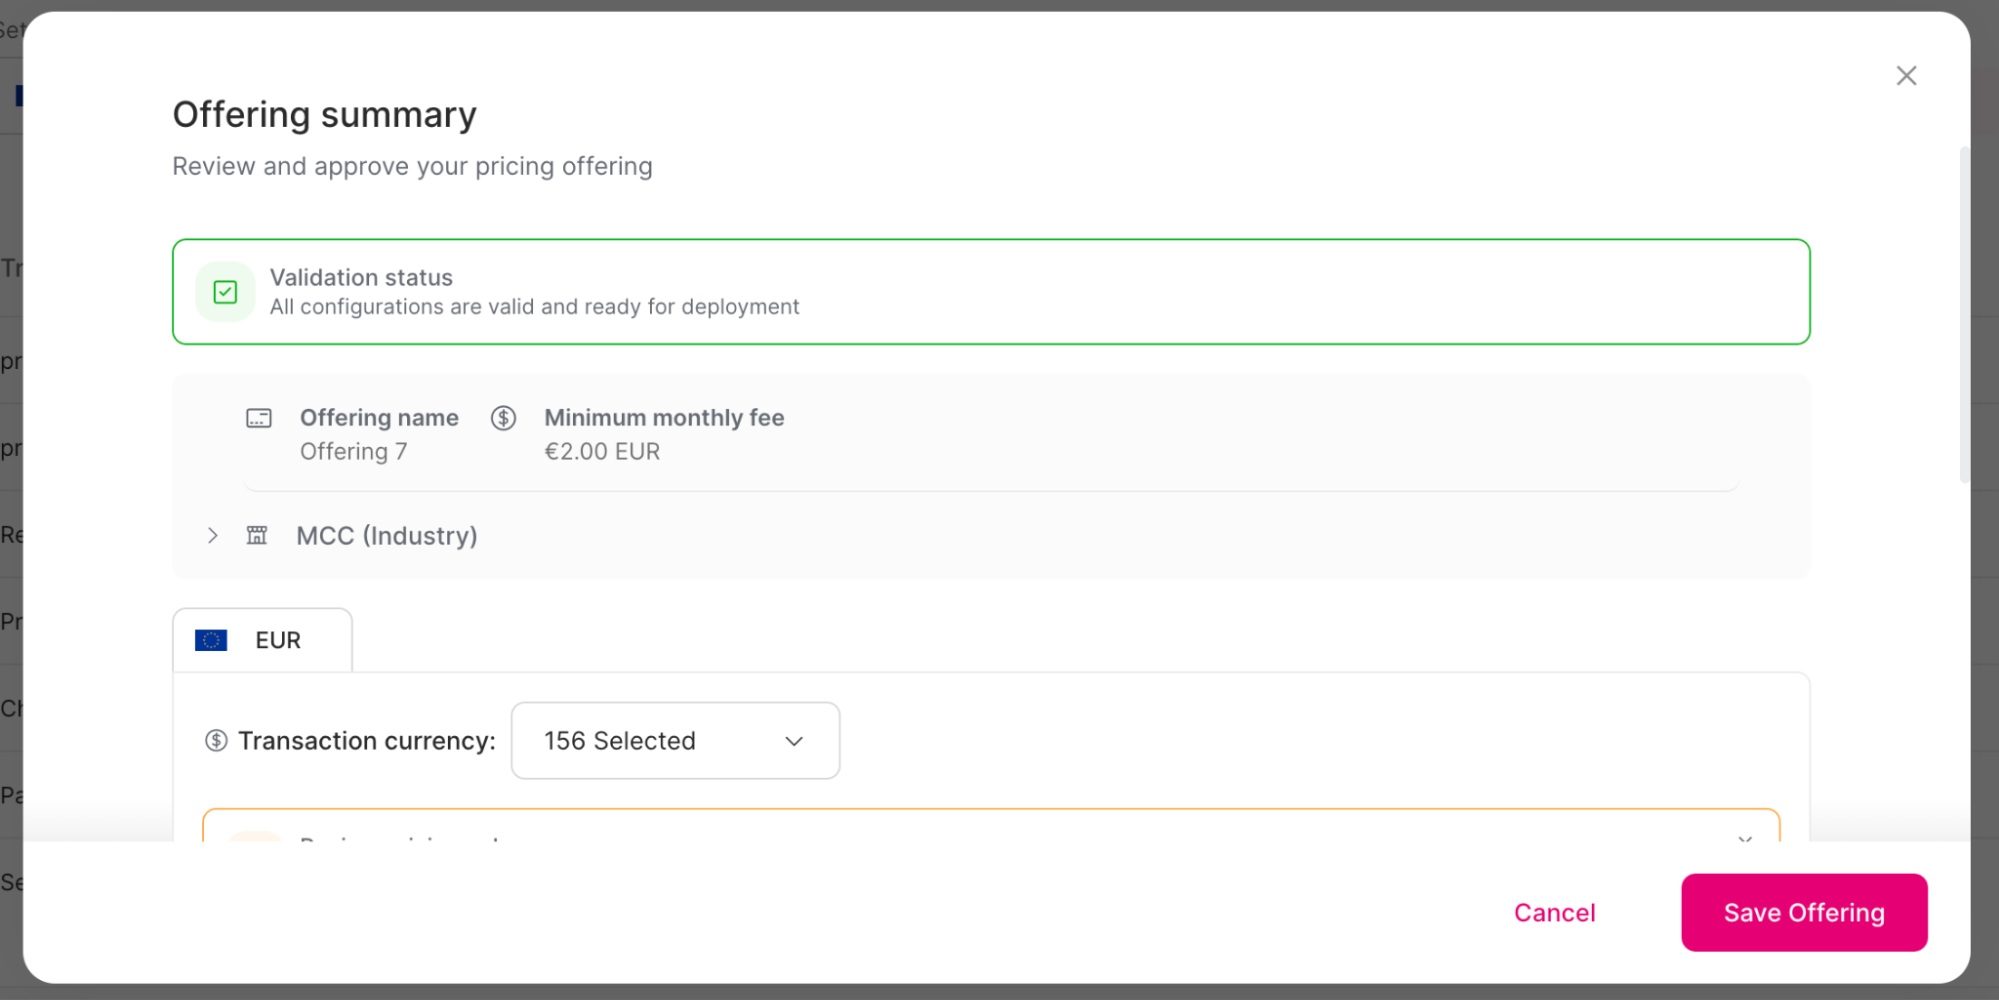The height and width of the screenshot is (1001, 1999).
Task: Select the MCC (Industry) row
Action: pos(387,535)
